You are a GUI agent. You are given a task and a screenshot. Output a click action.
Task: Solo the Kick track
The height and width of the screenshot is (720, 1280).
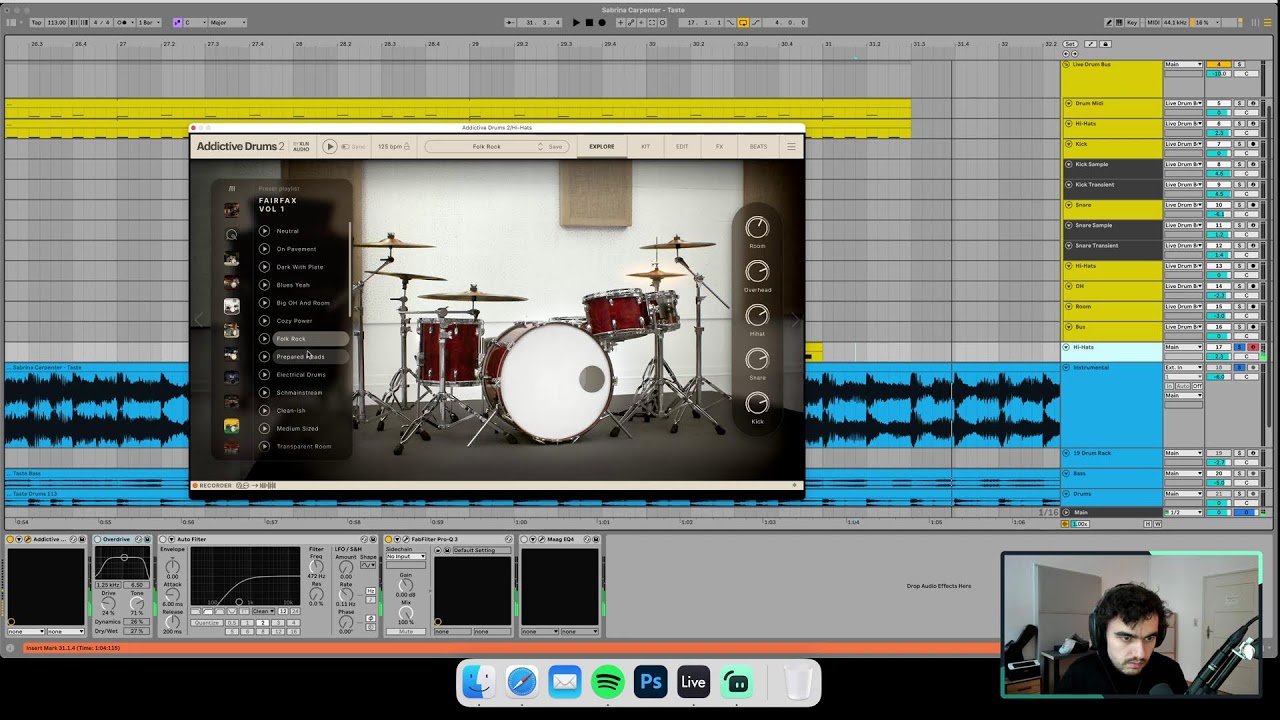pyautogui.click(x=1239, y=144)
